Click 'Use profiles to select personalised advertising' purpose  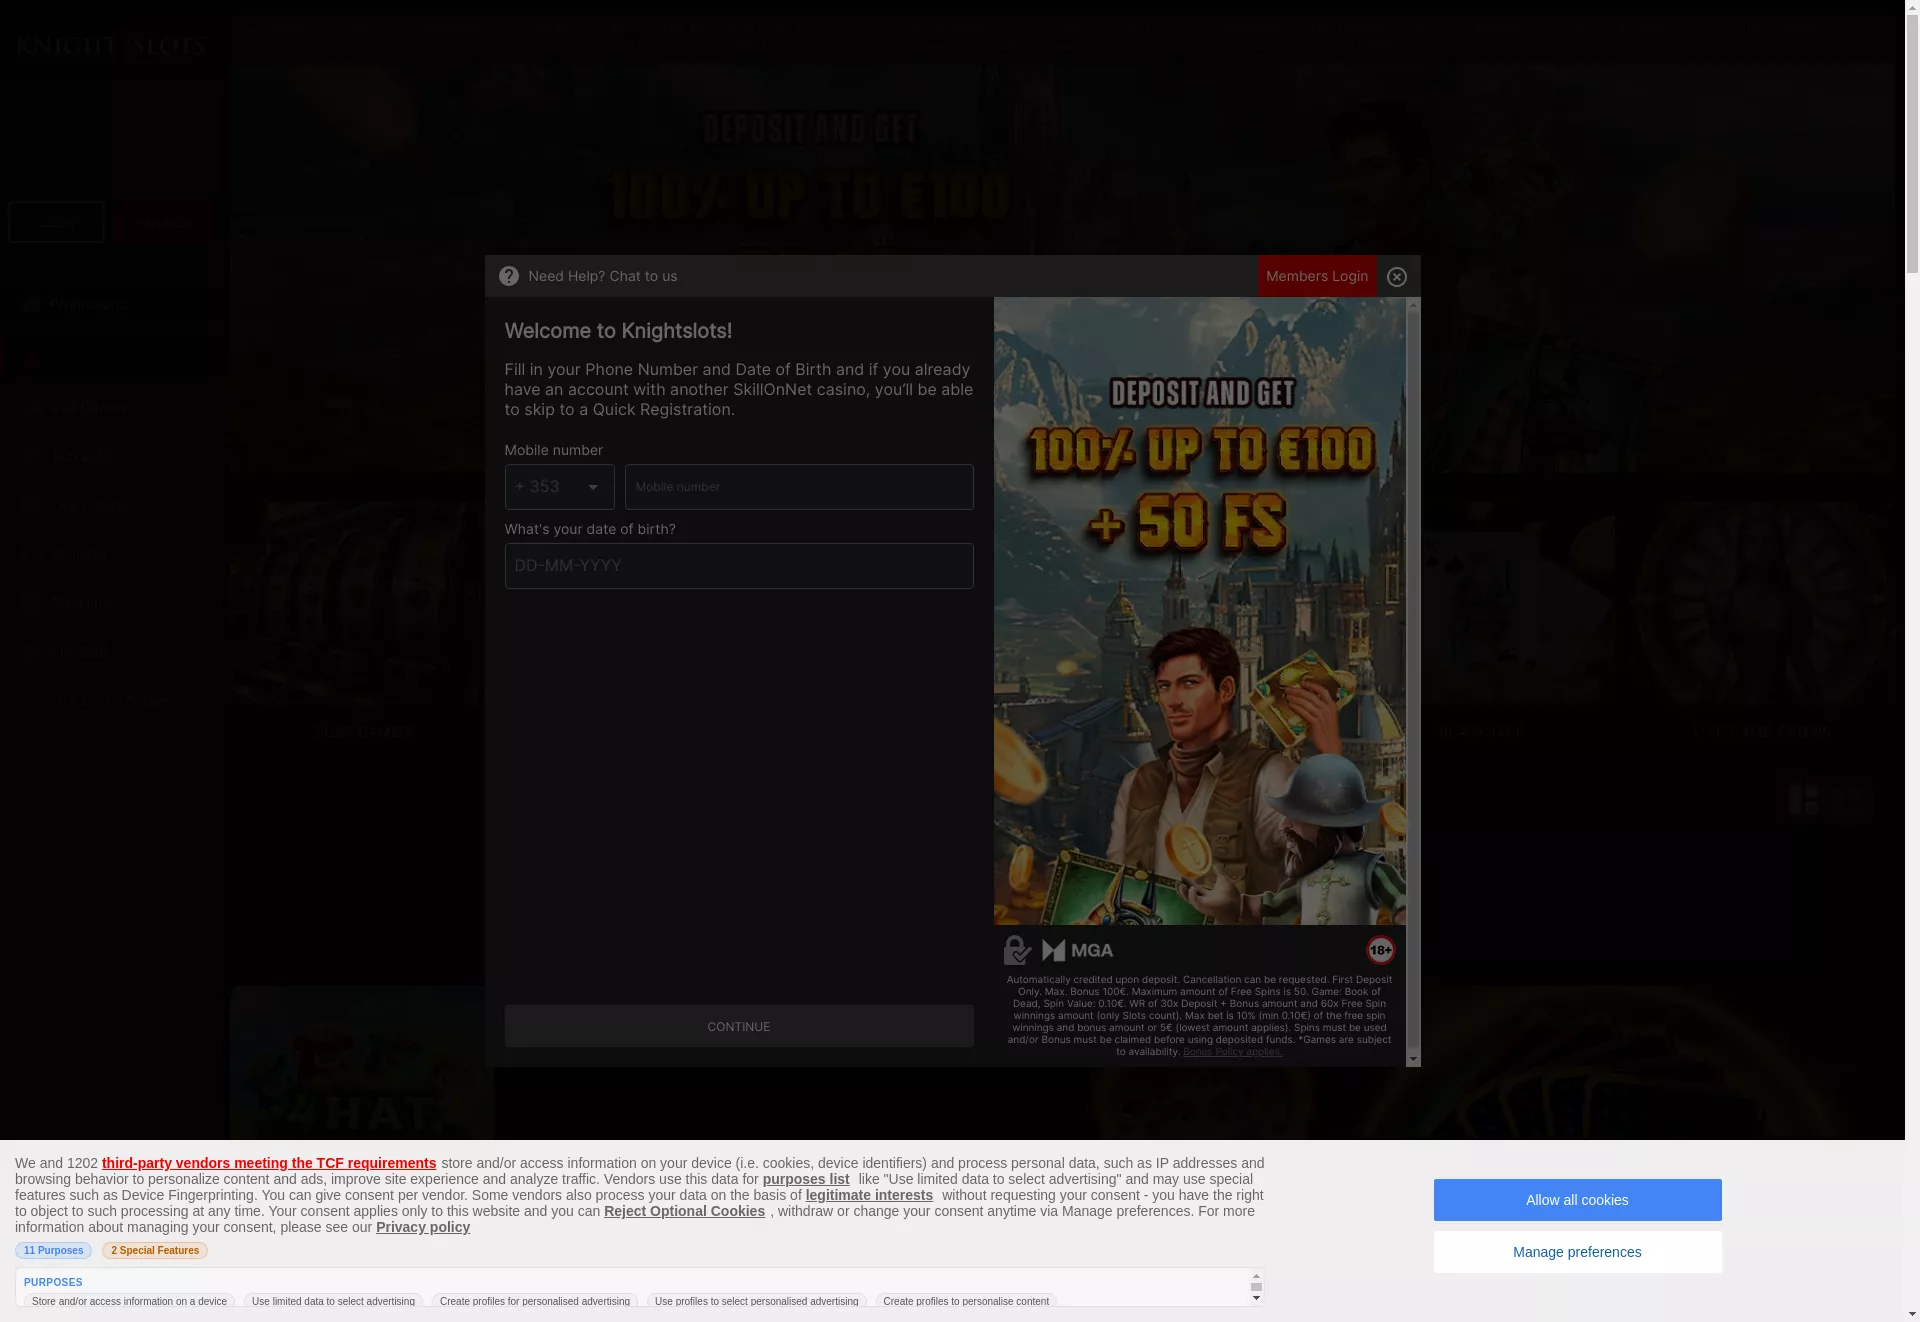[x=757, y=1301]
